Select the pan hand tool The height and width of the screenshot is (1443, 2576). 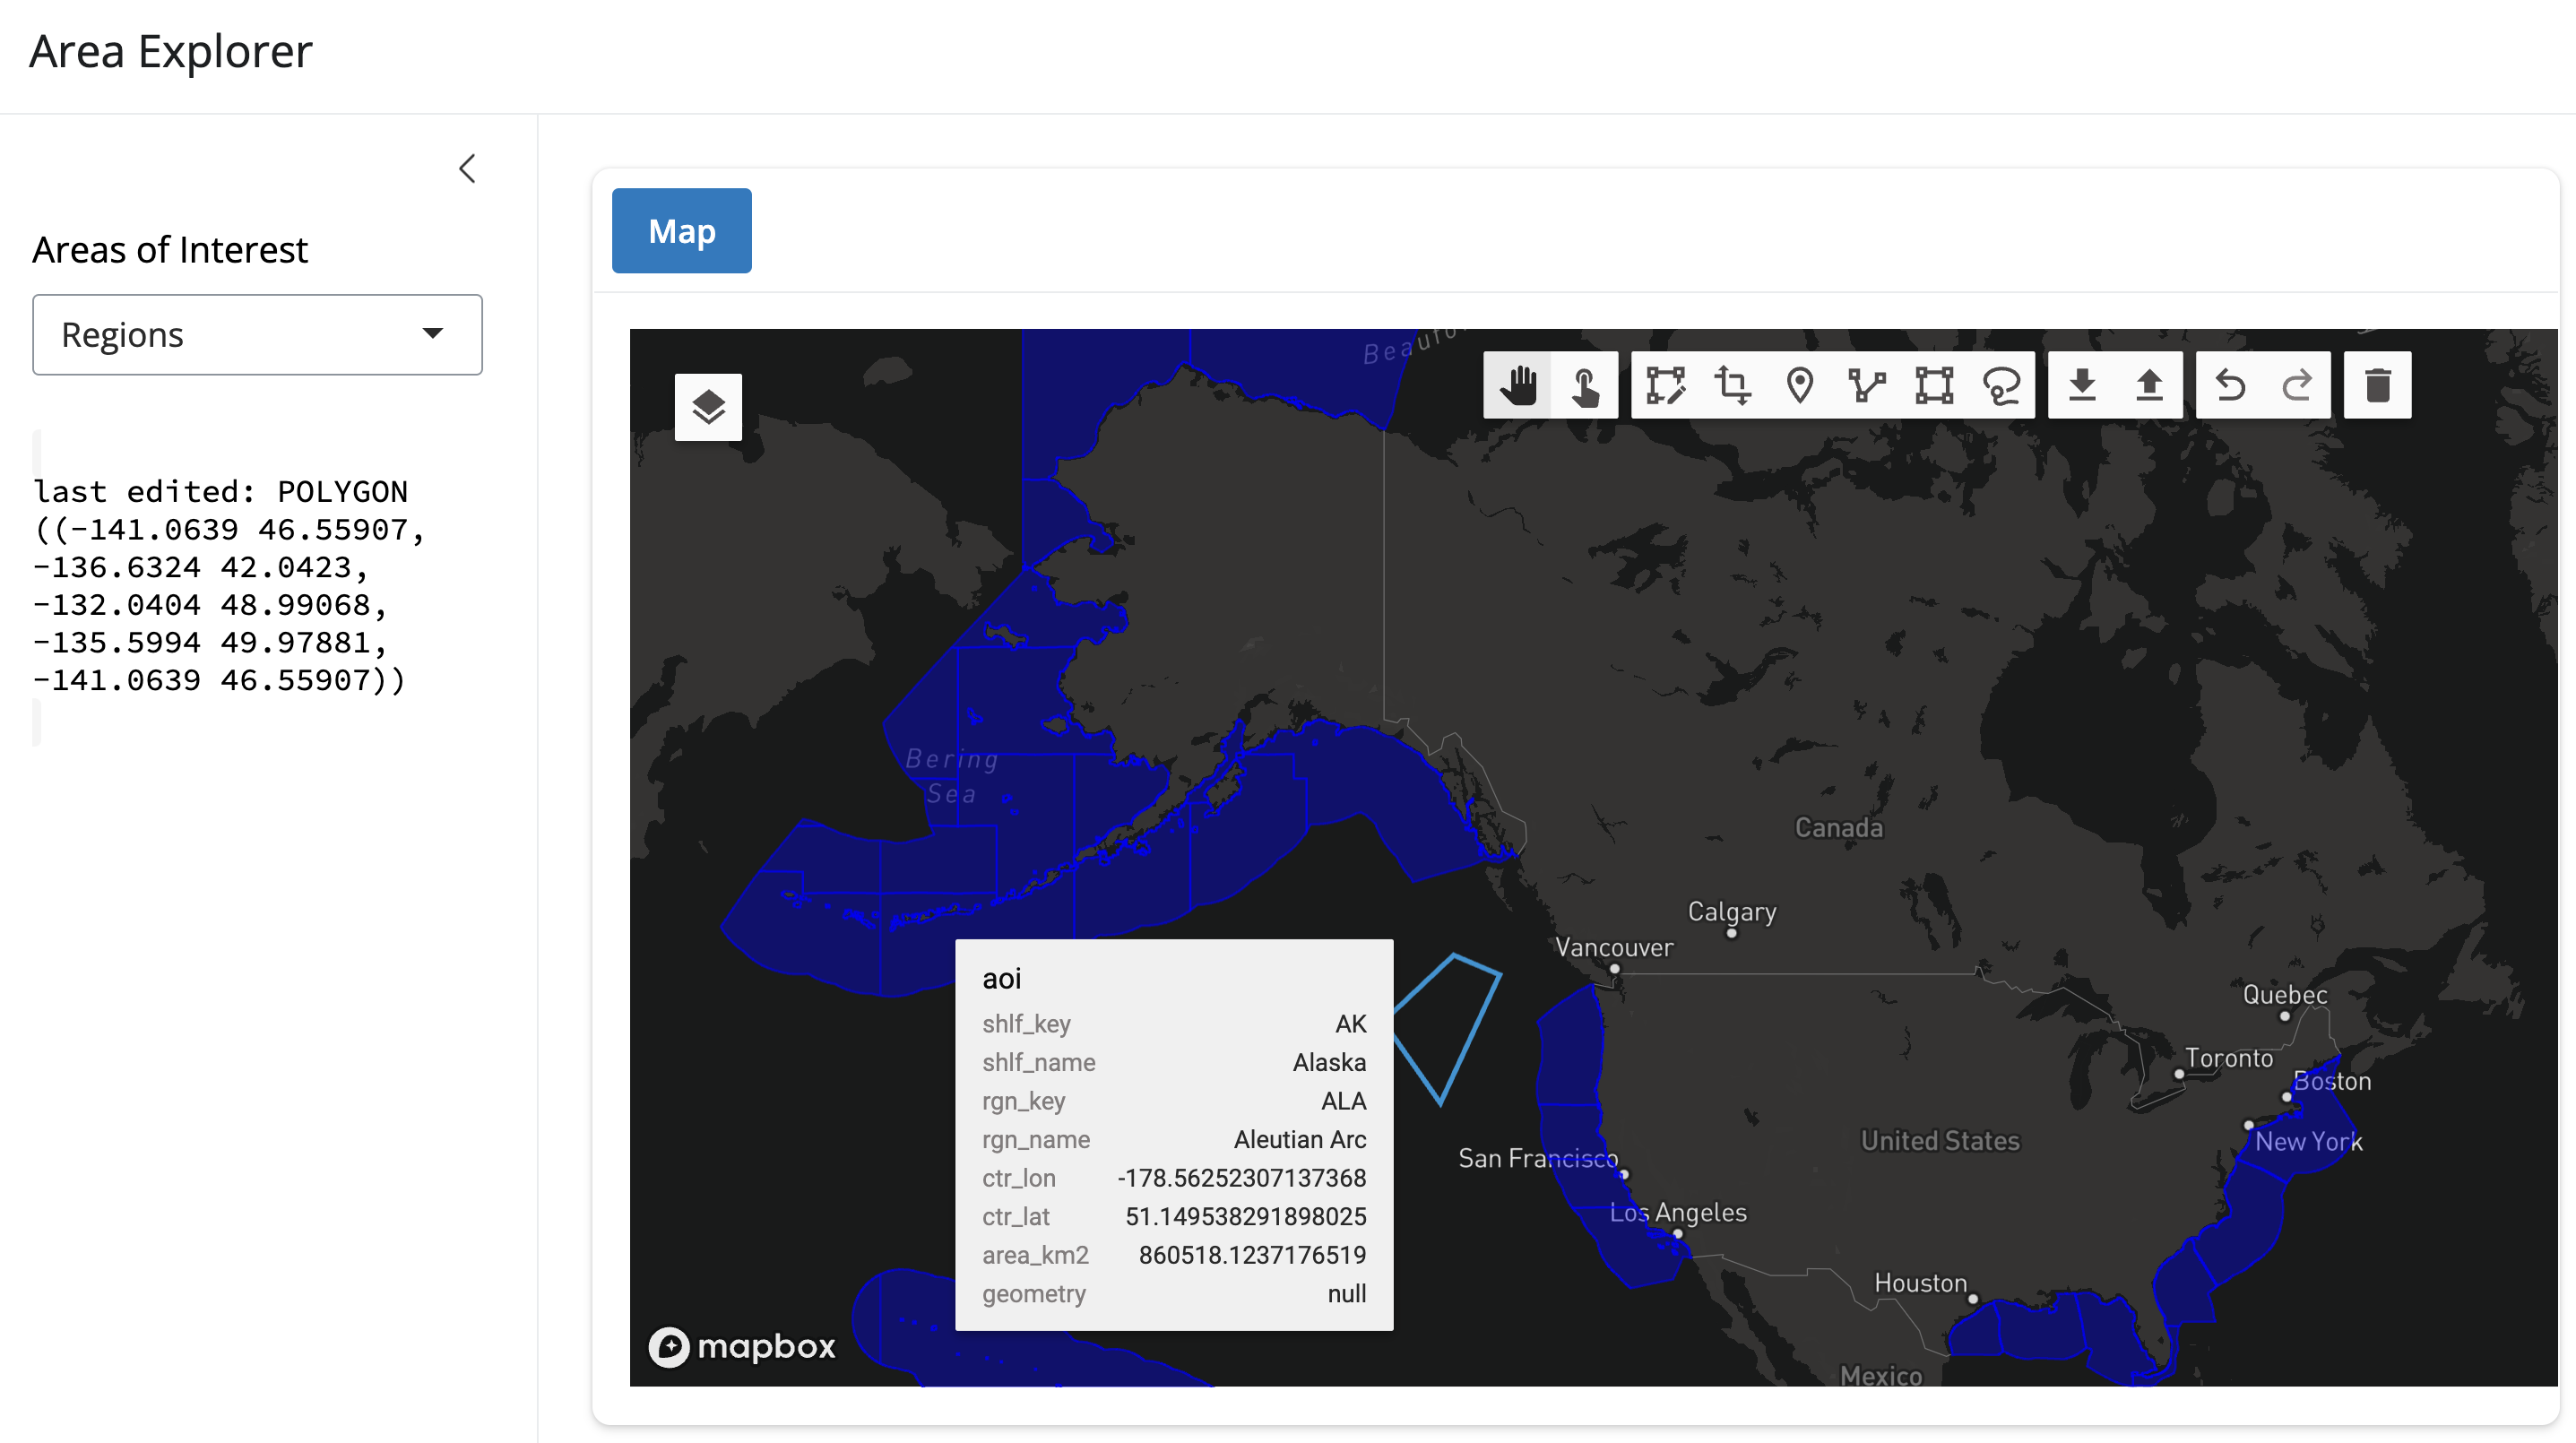point(1517,385)
